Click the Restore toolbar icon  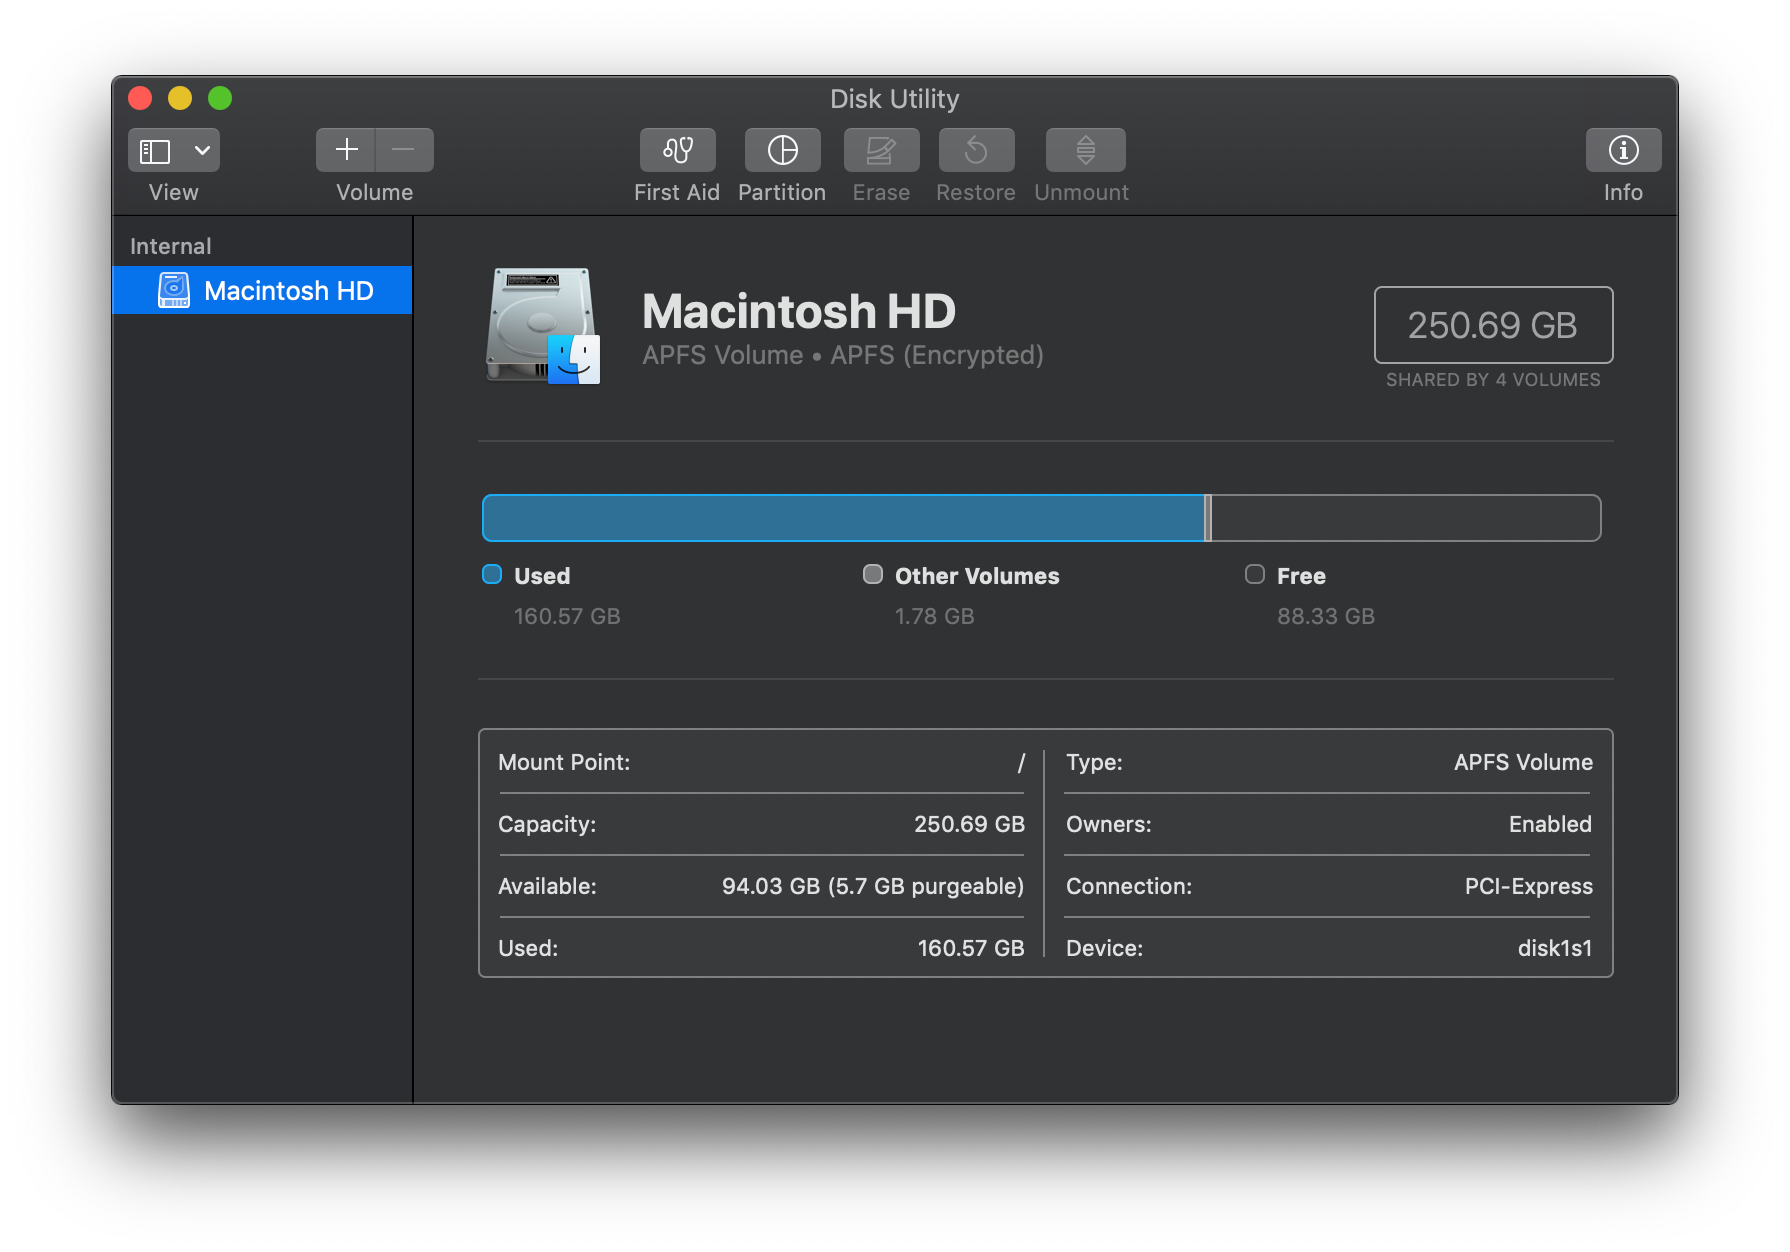(976, 150)
